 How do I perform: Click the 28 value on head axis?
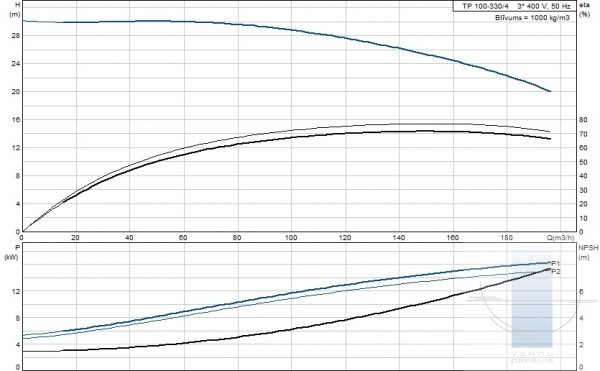(15, 36)
